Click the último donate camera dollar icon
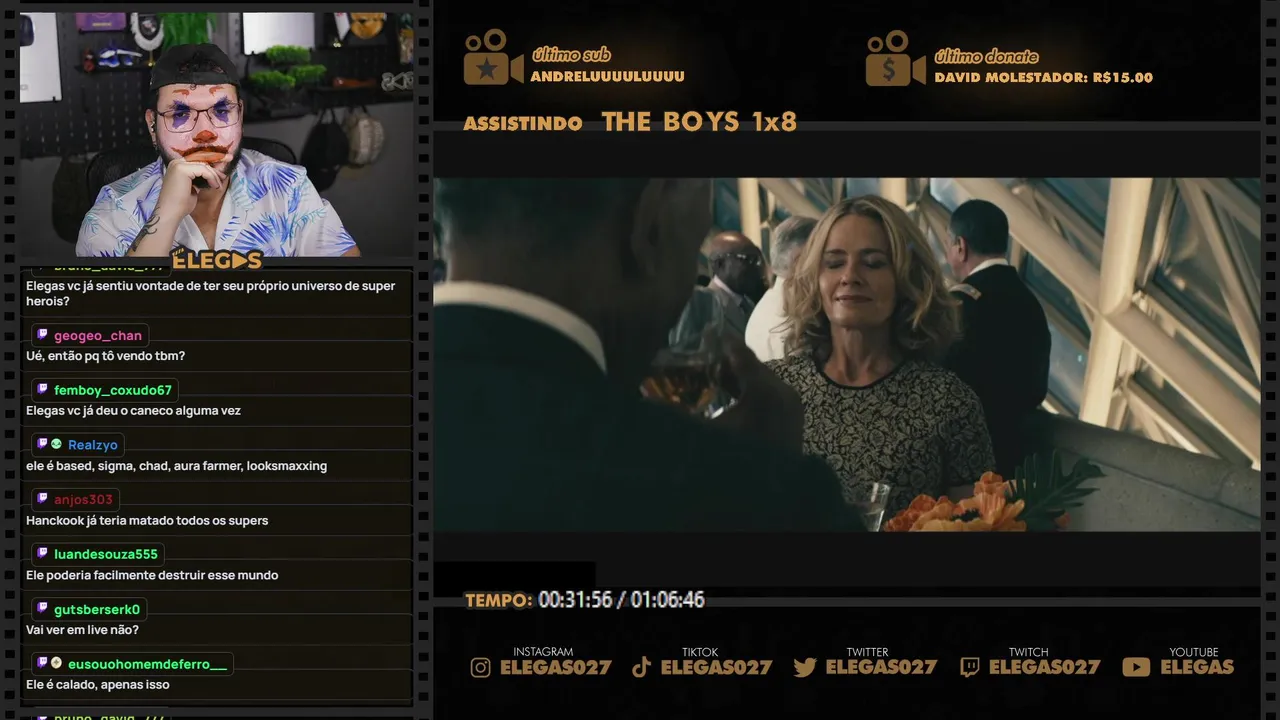Viewport: 1280px width, 720px height. point(895,58)
